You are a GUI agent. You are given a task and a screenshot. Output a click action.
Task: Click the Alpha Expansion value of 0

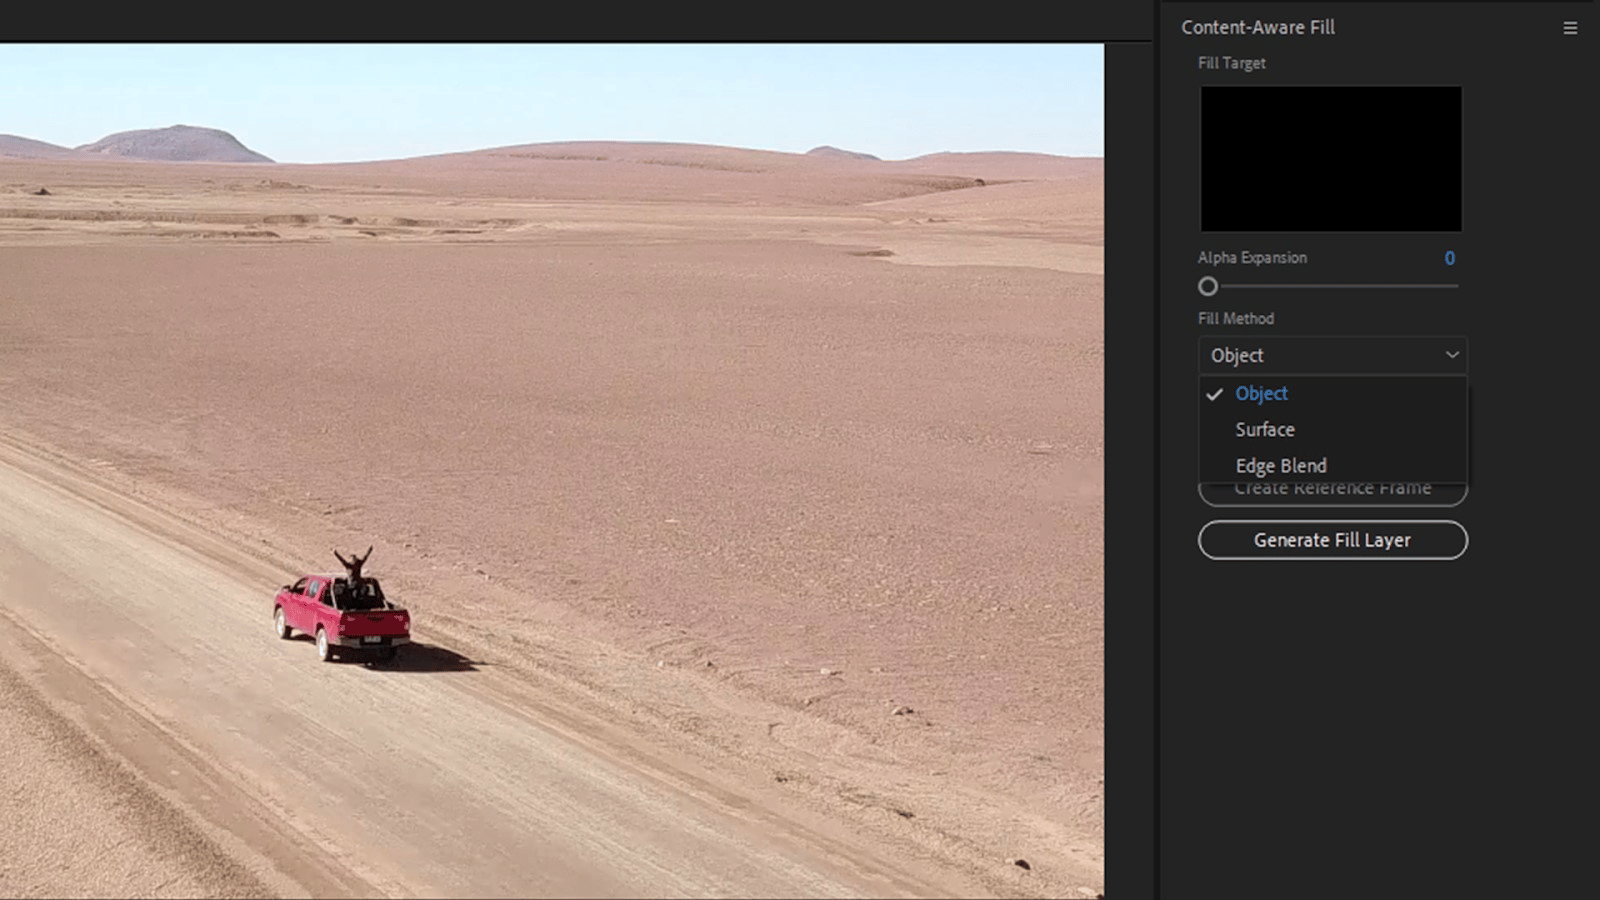click(x=1449, y=258)
